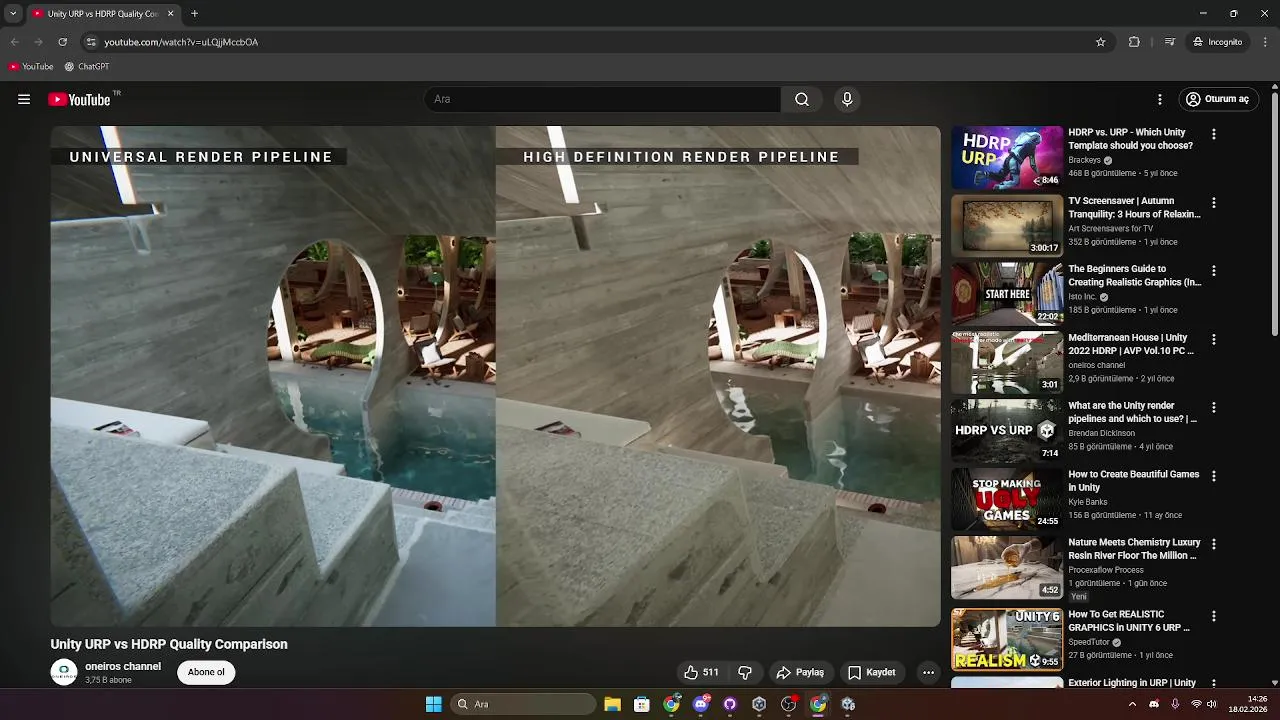Open media control icon in browser toolbar
1280x720 pixels.
click(1169, 42)
